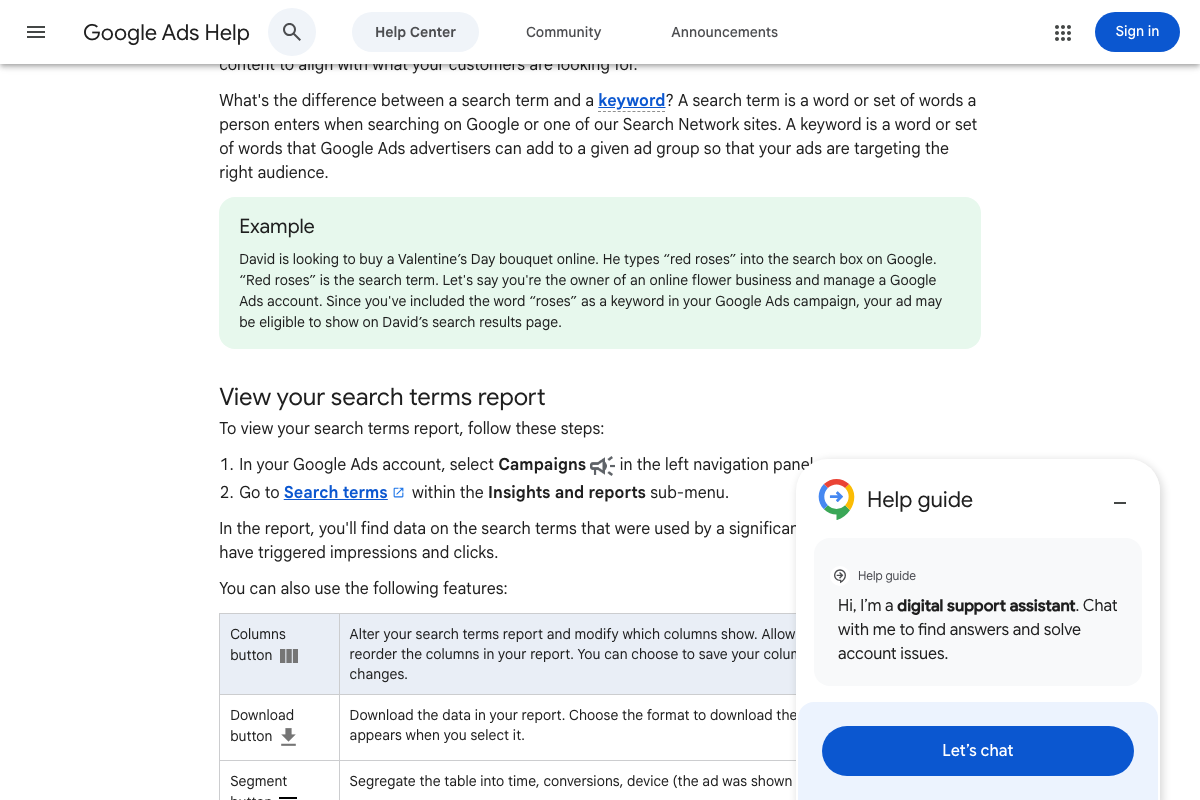Click the 'Segment' table cell
Screen dimensions: 1200x800
pos(279,781)
